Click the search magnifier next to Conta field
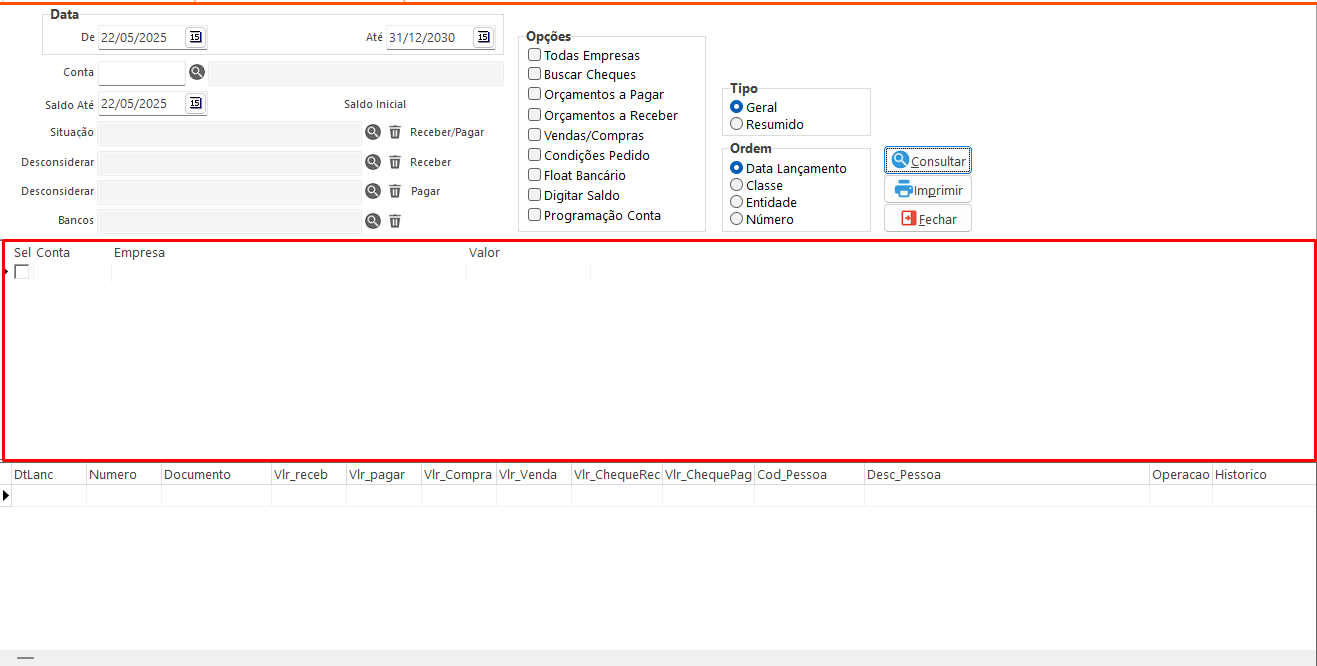This screenshot has width=1317, height=666. coord(197,72)
